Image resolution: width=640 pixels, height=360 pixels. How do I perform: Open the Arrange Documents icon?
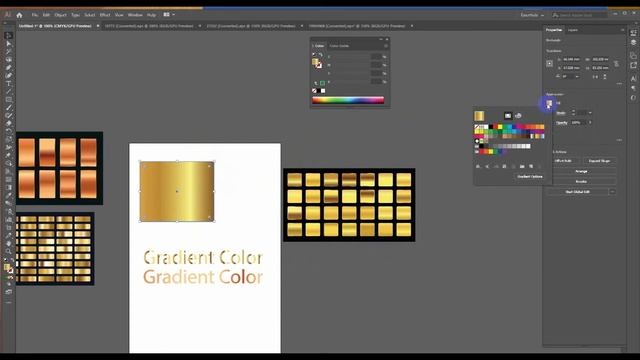tap(167, 15)
